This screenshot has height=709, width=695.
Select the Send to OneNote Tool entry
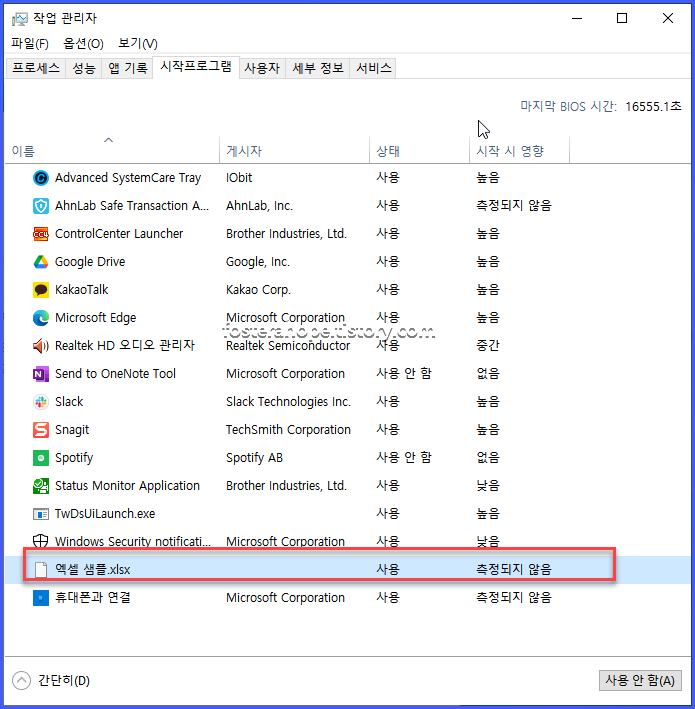click(x=115, y=374)
